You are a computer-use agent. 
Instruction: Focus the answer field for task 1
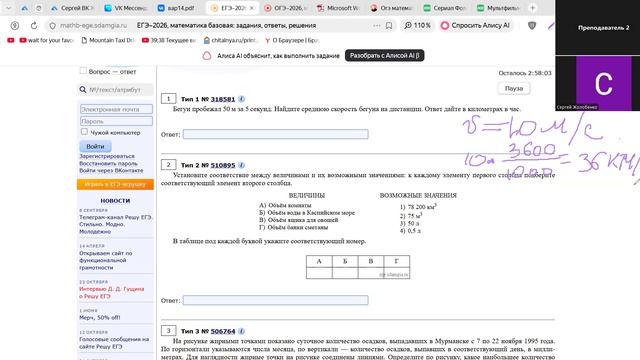(276, 134)
